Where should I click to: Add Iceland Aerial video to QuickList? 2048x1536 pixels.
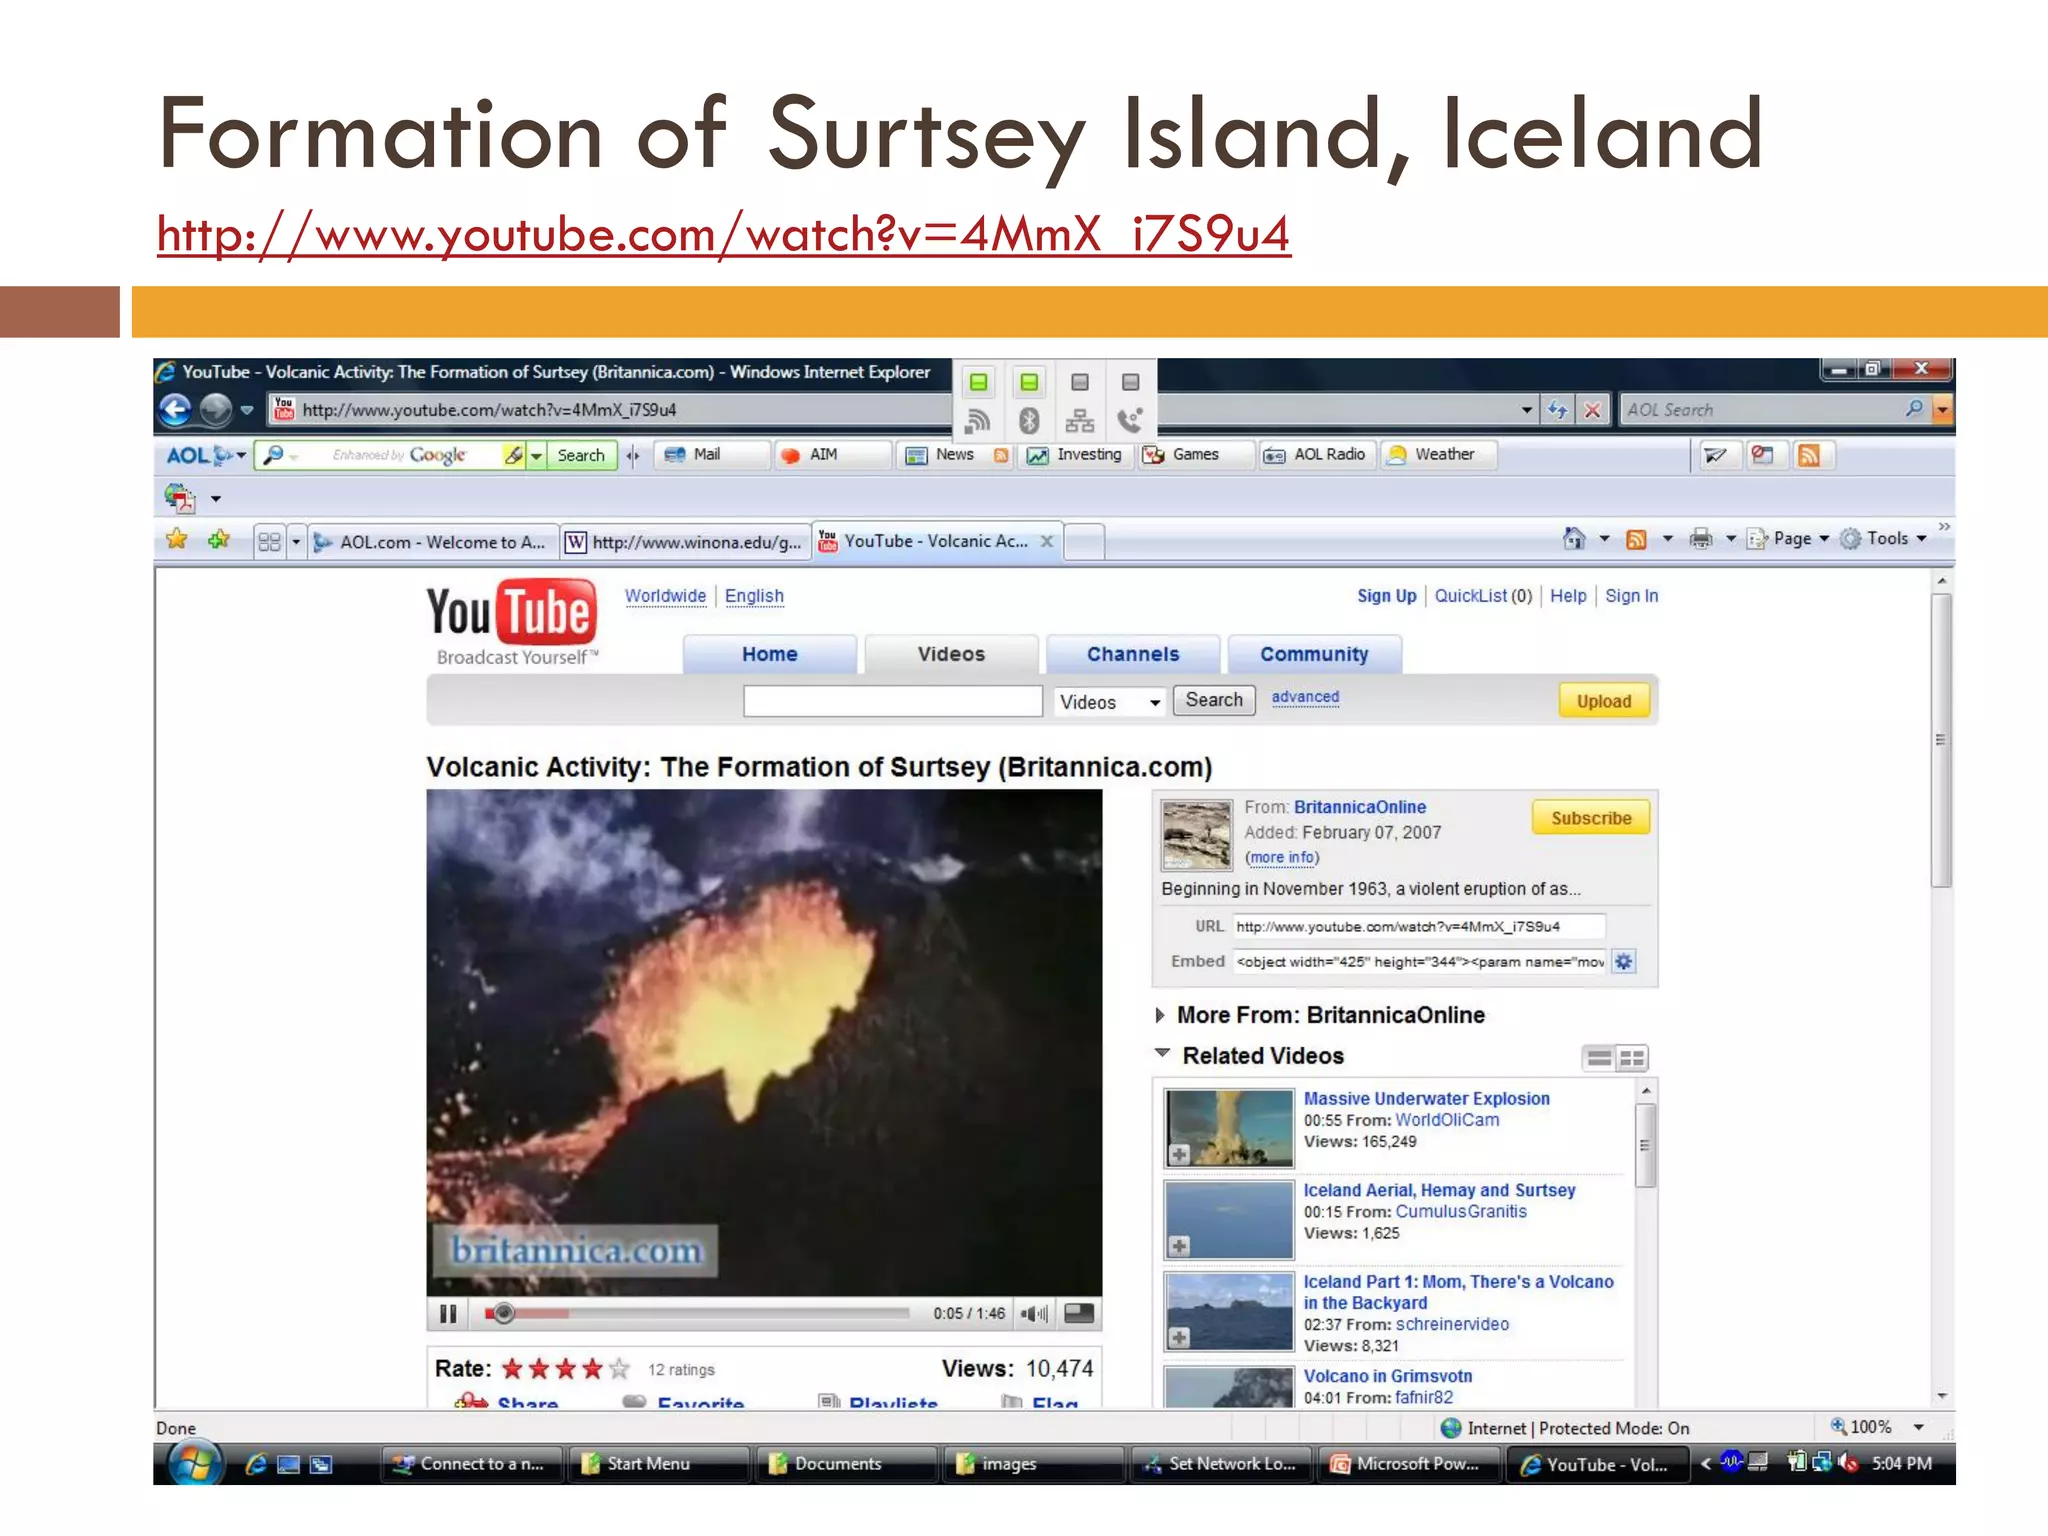pos(1180,1246)
